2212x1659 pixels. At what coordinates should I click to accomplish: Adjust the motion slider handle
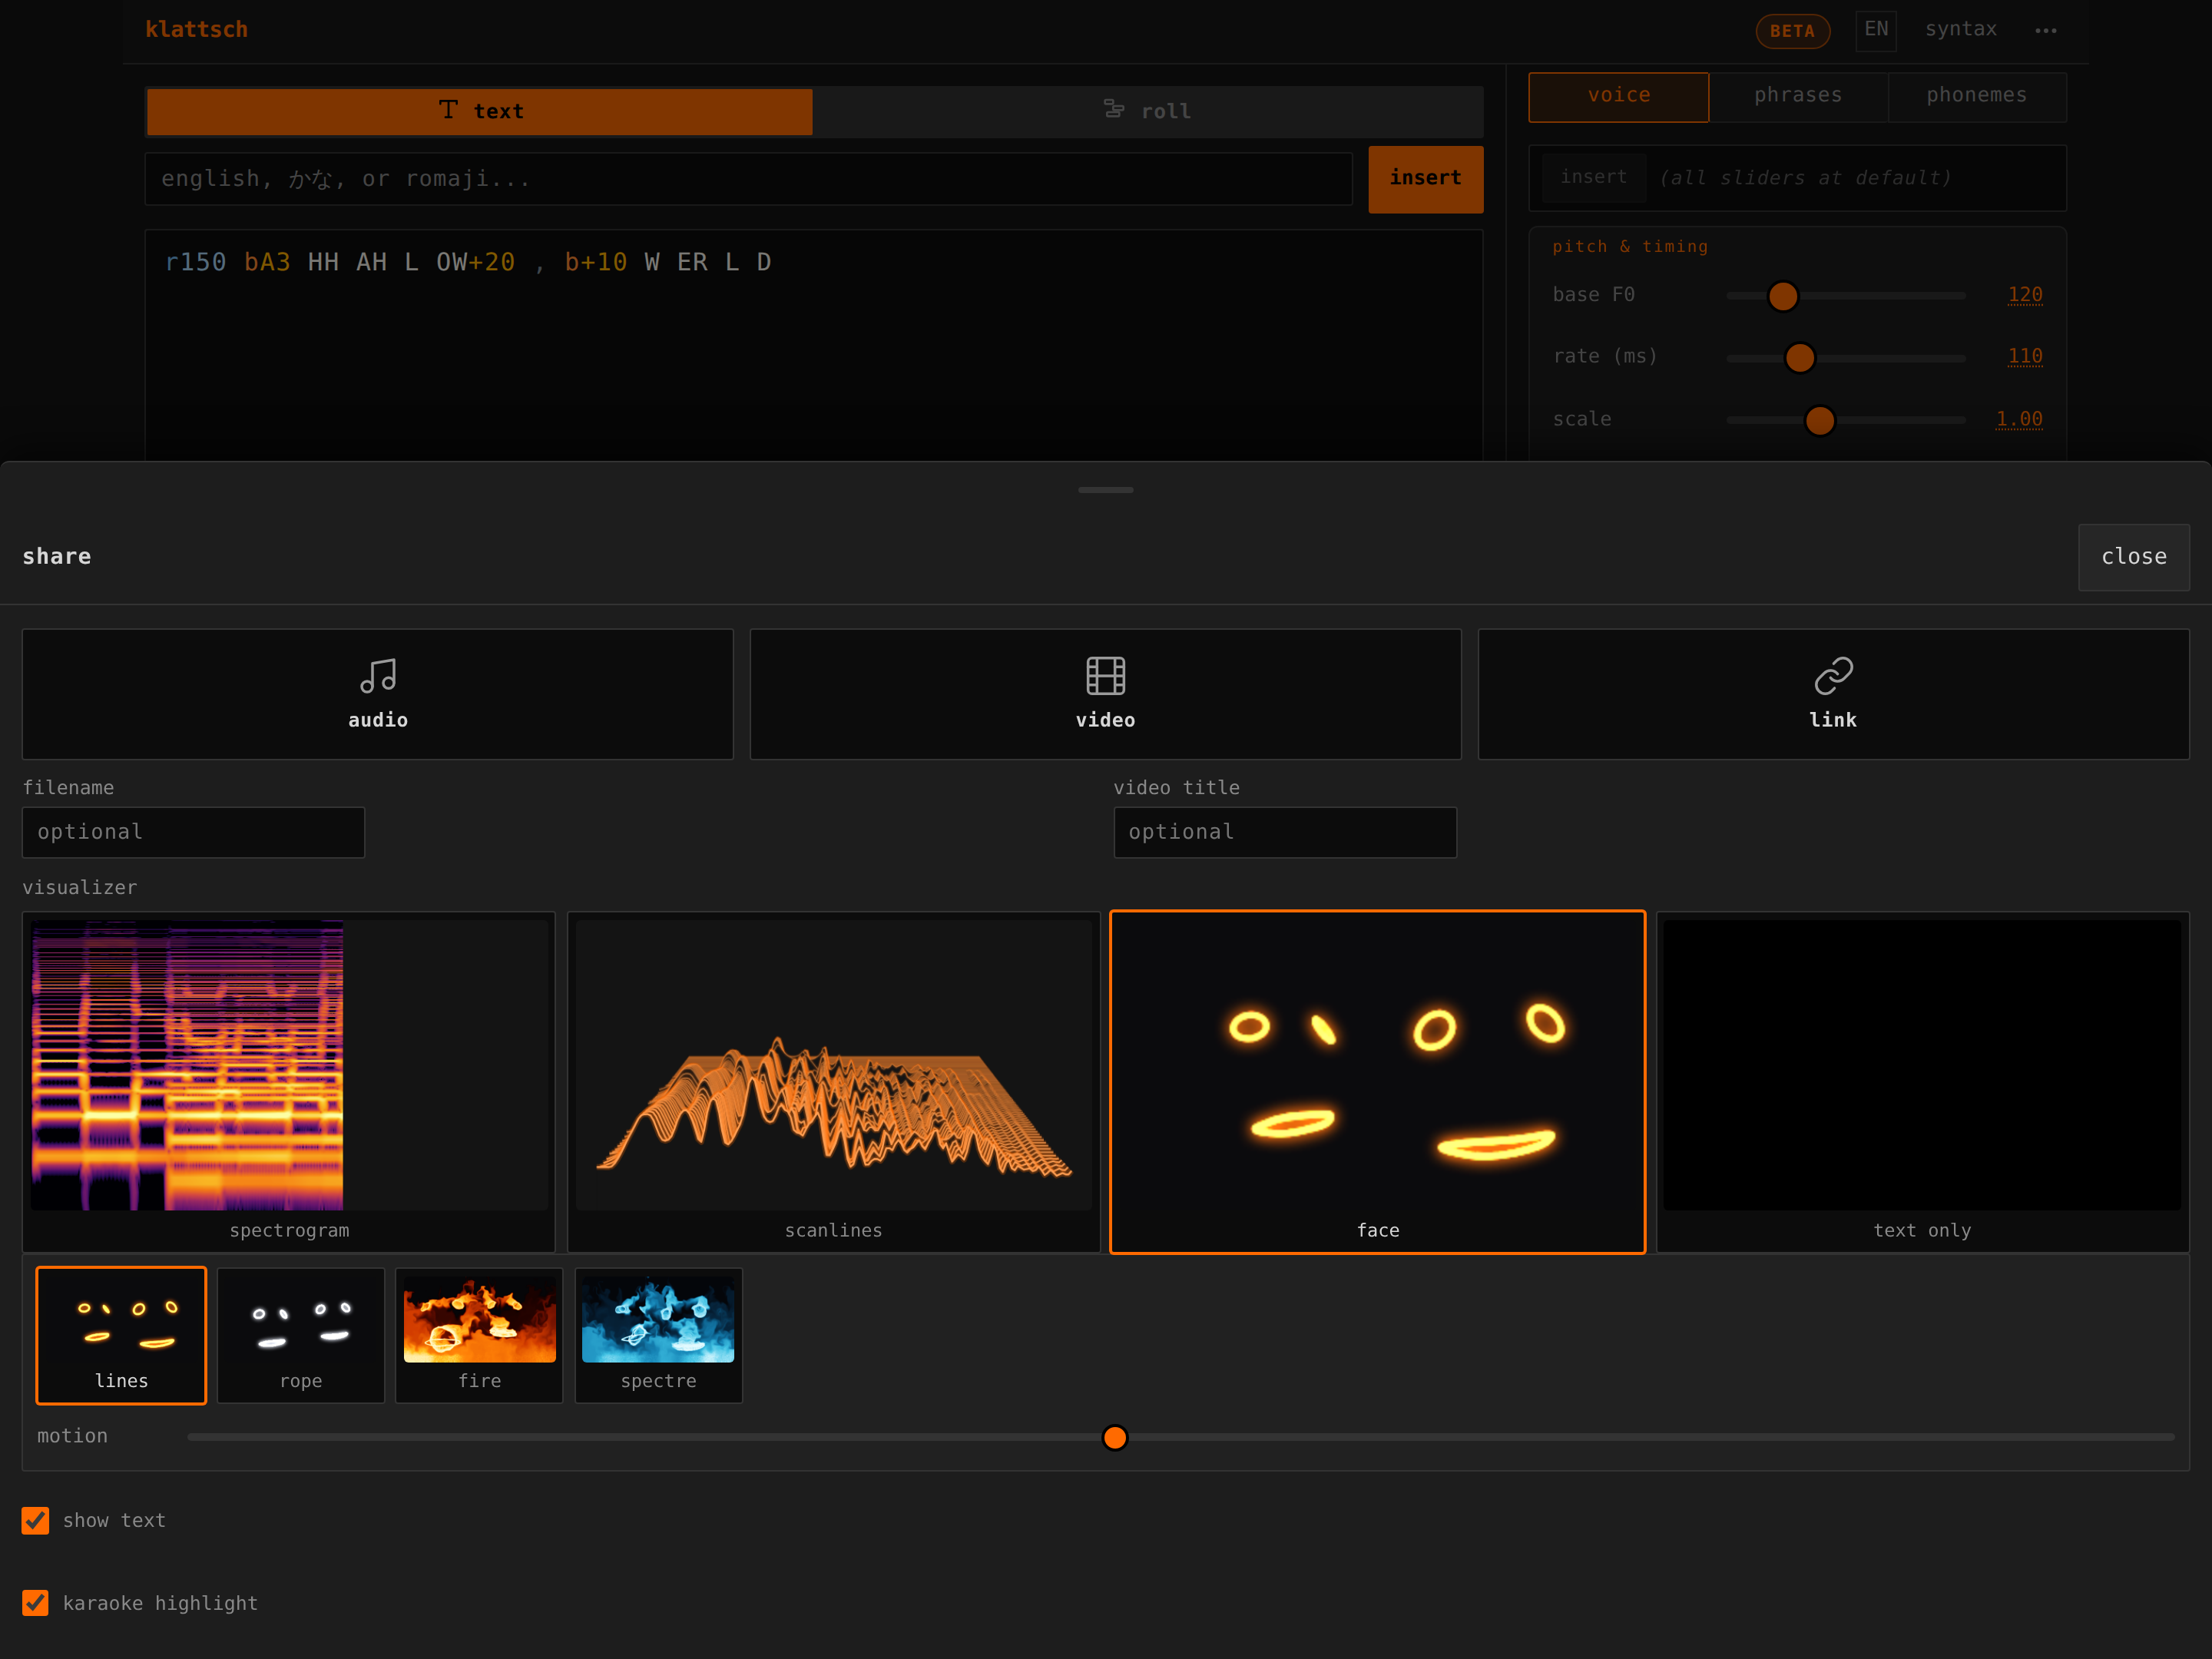click(x=1115, y=1437)
